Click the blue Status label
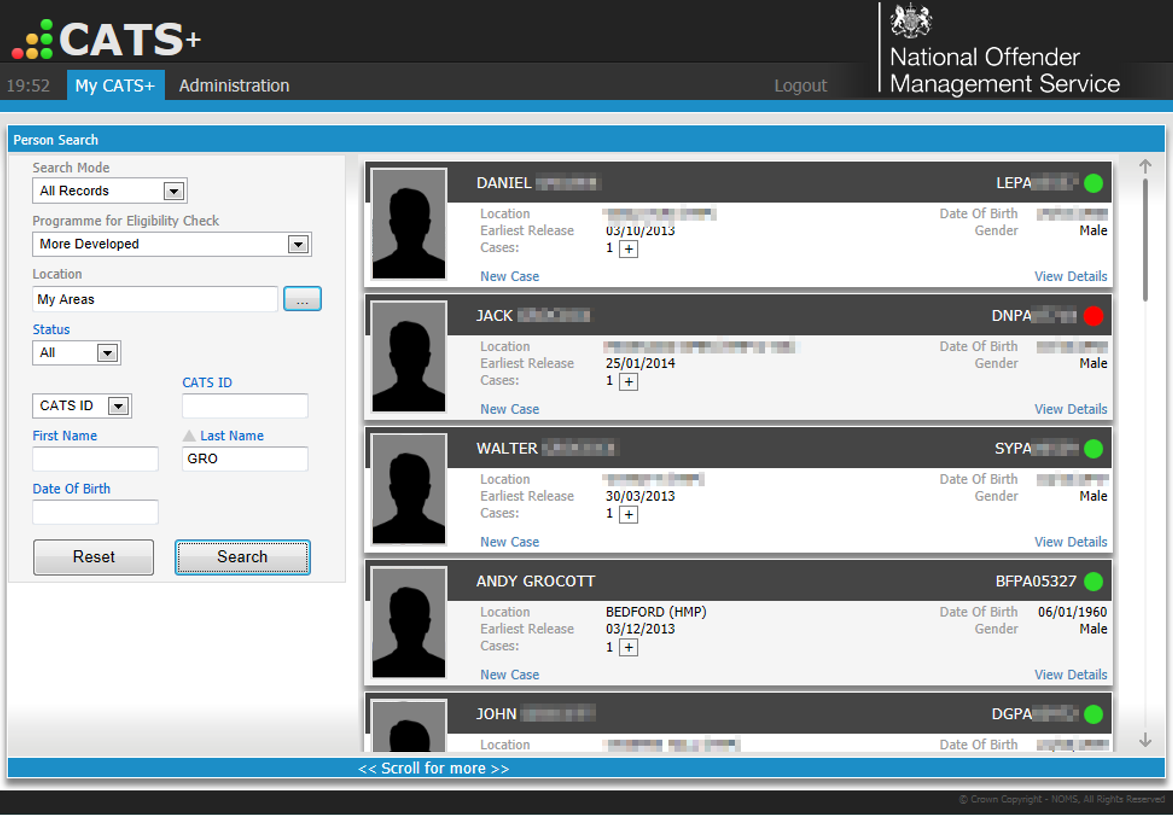This screenshot has height=815, width=1173. tap(51, 329)
